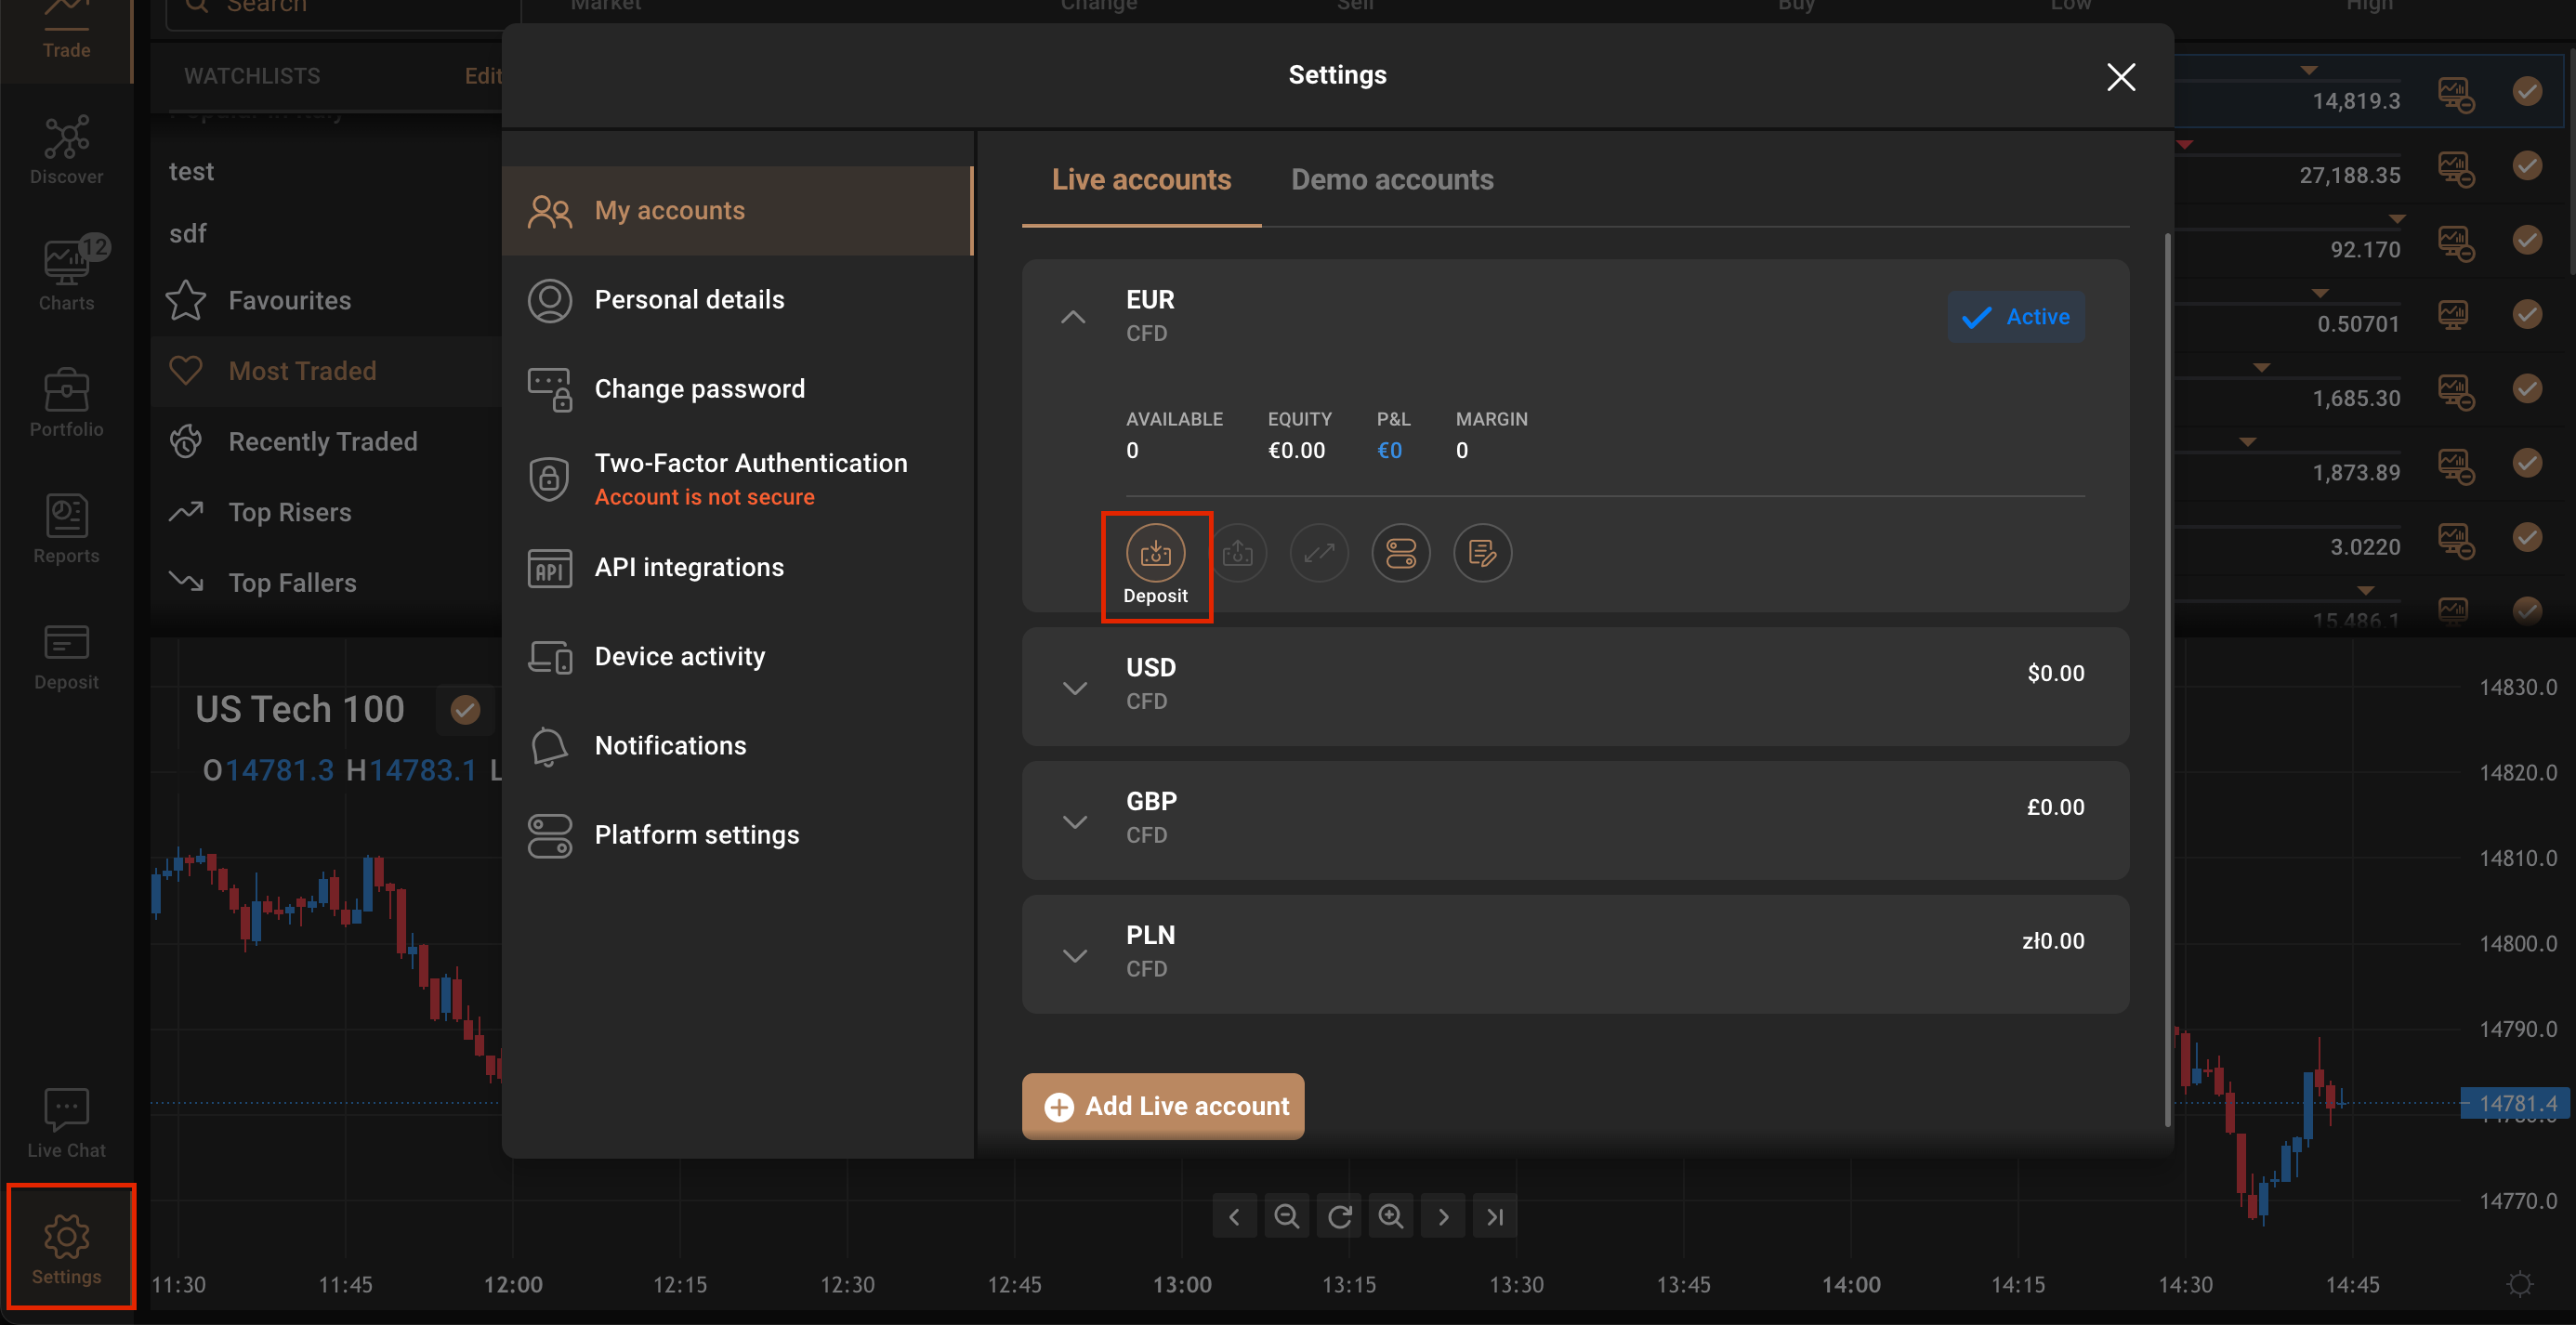Viewport: 2576px width, 1325px height.
Task: Open Personal details settings section
Action: pyautogui.click(x=688, y=299)
